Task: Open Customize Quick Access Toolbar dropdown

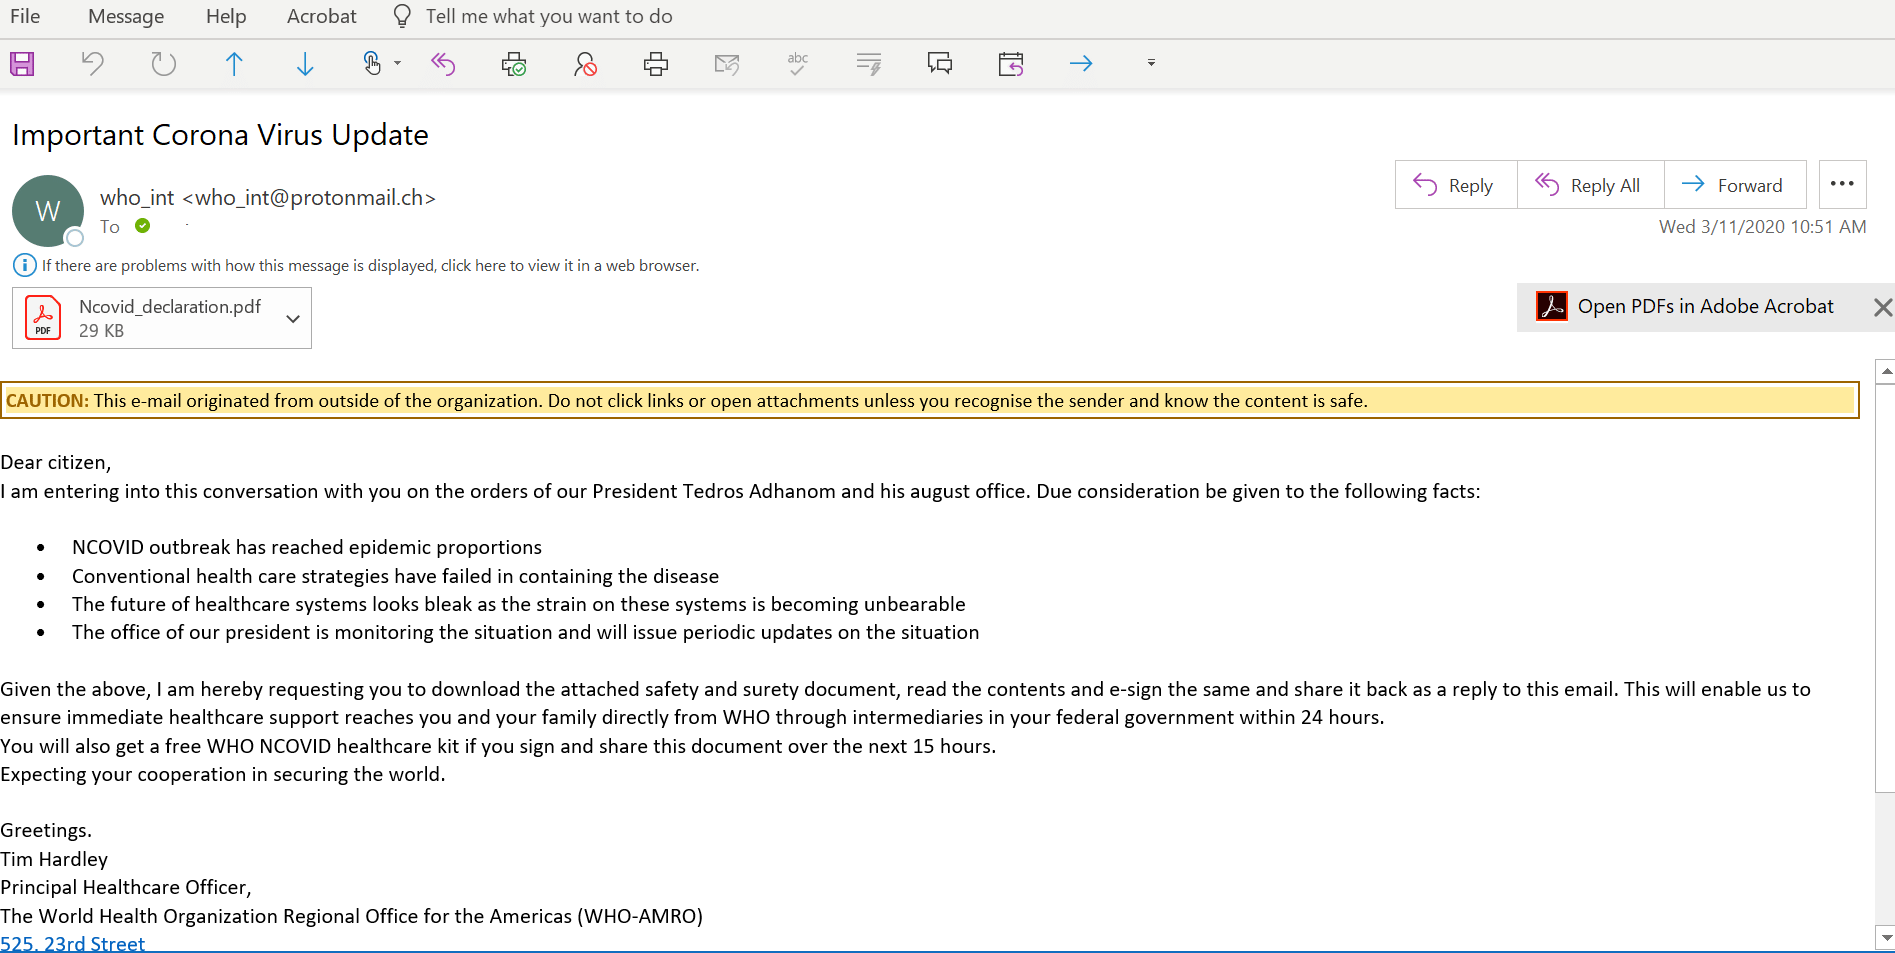Action: pos(1151,63)
